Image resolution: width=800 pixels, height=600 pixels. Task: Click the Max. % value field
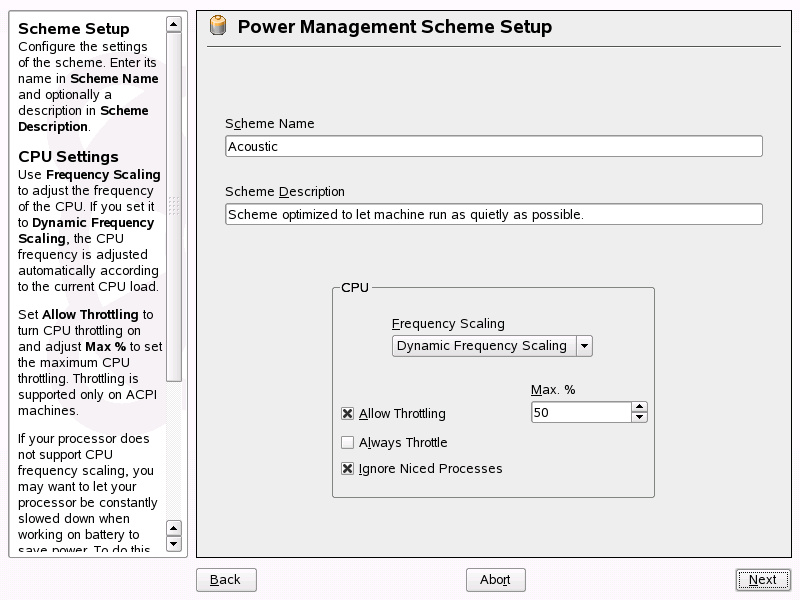581,412
